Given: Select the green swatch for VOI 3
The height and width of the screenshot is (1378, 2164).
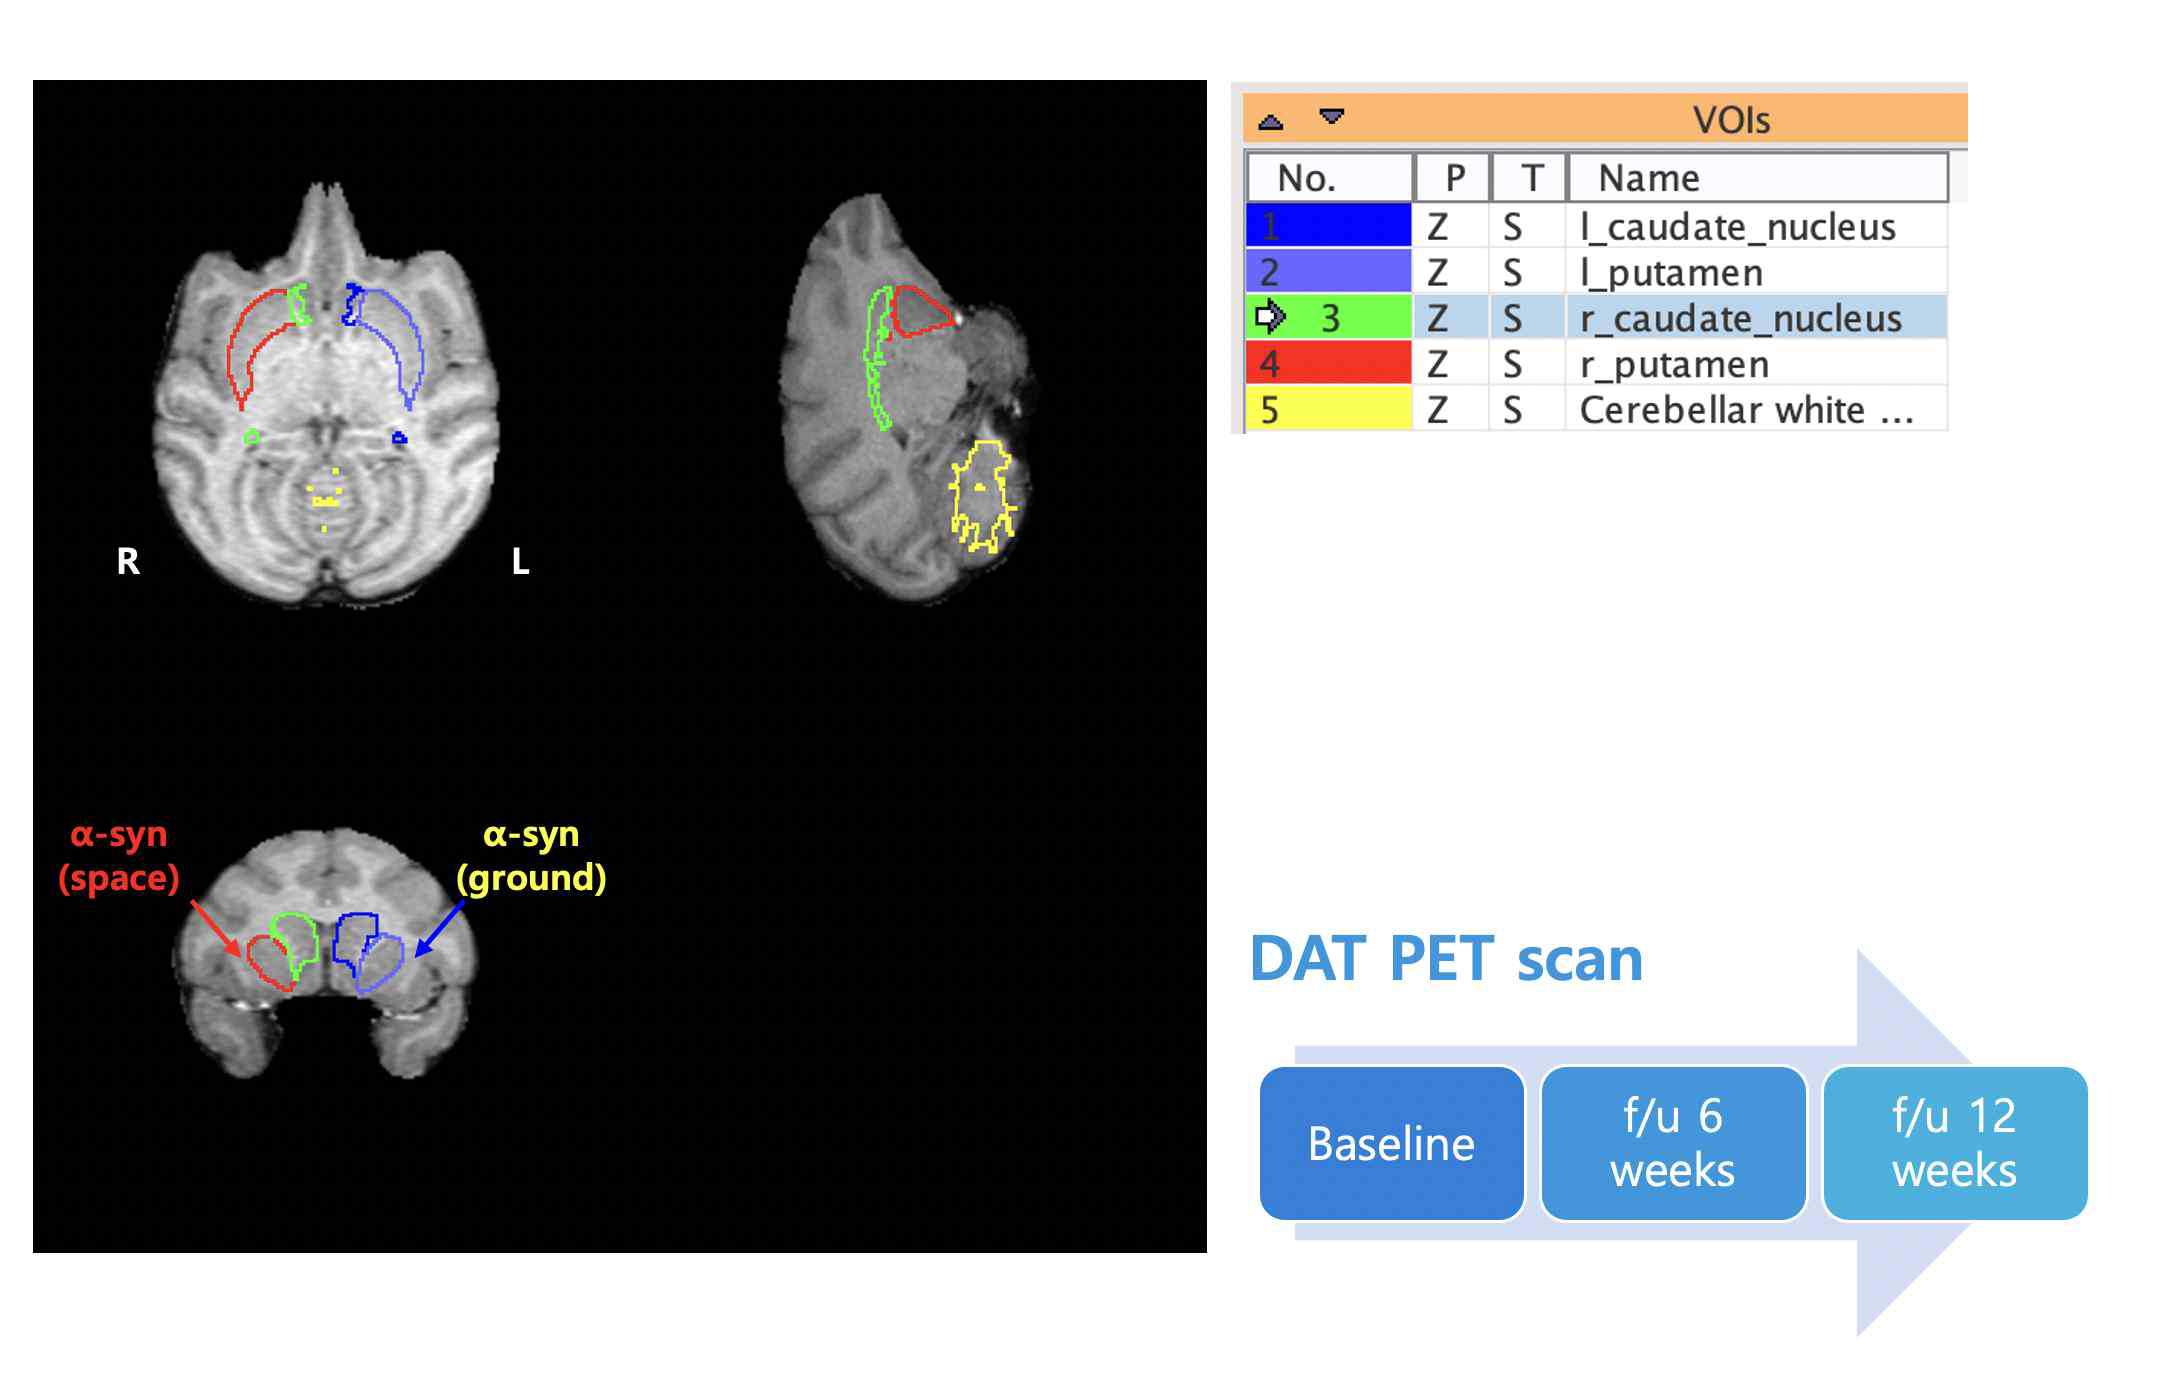Looking at the screenshot, I should (x=1329, y=318).
